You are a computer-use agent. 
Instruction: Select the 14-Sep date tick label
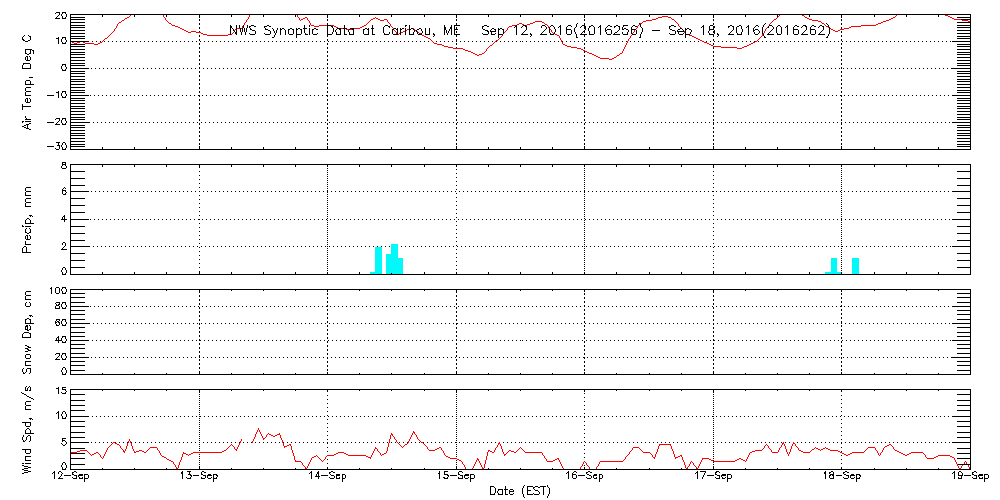tap(328, 477)
